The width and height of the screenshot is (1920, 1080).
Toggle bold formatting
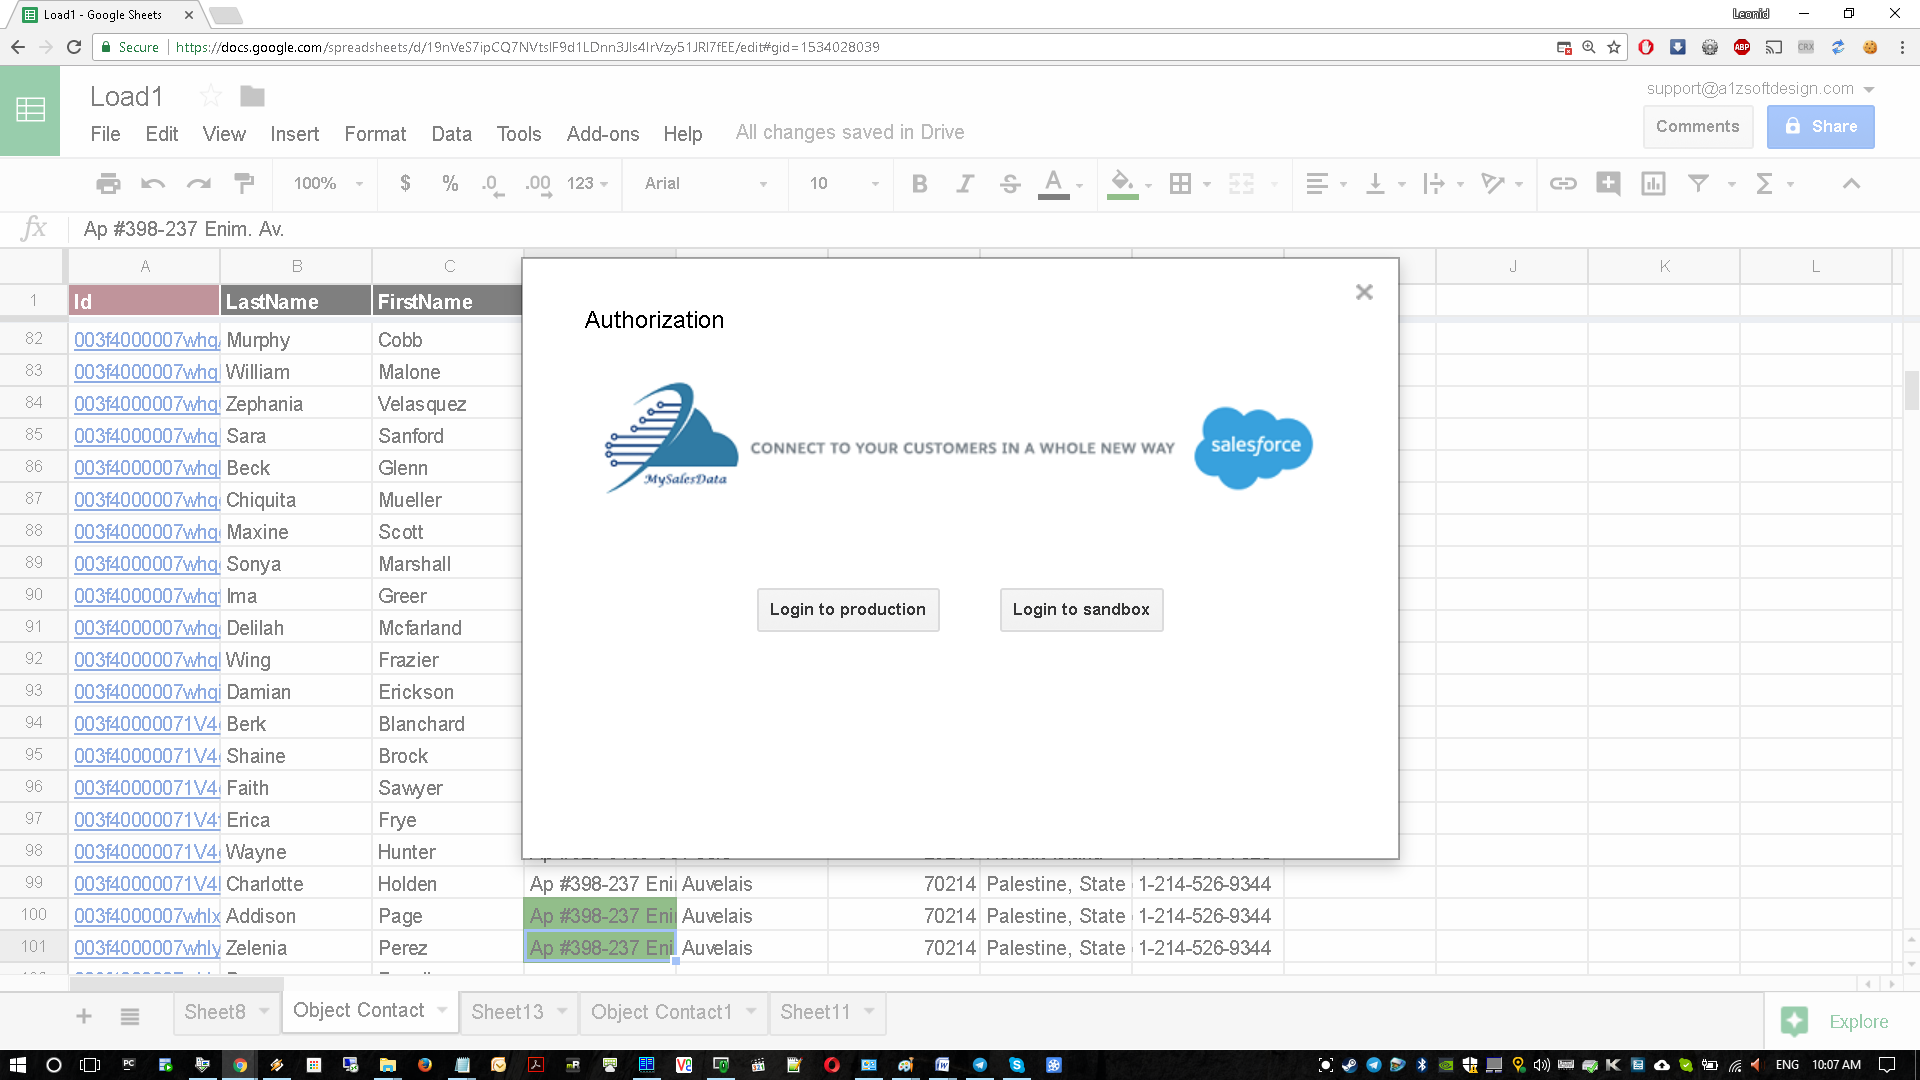pos(919,183)
